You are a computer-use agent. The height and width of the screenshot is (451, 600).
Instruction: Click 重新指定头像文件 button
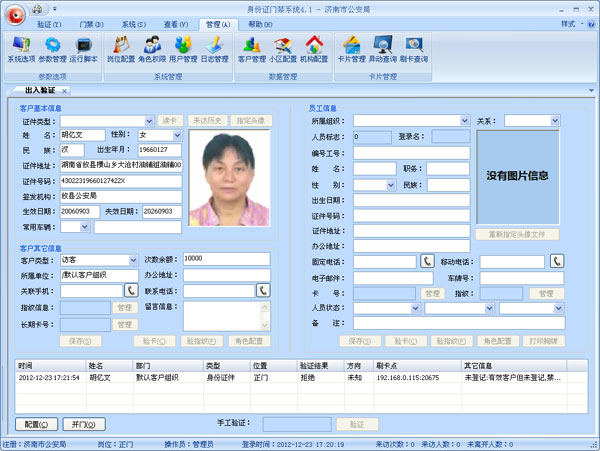pyautogui.click(x=517, y=234)
